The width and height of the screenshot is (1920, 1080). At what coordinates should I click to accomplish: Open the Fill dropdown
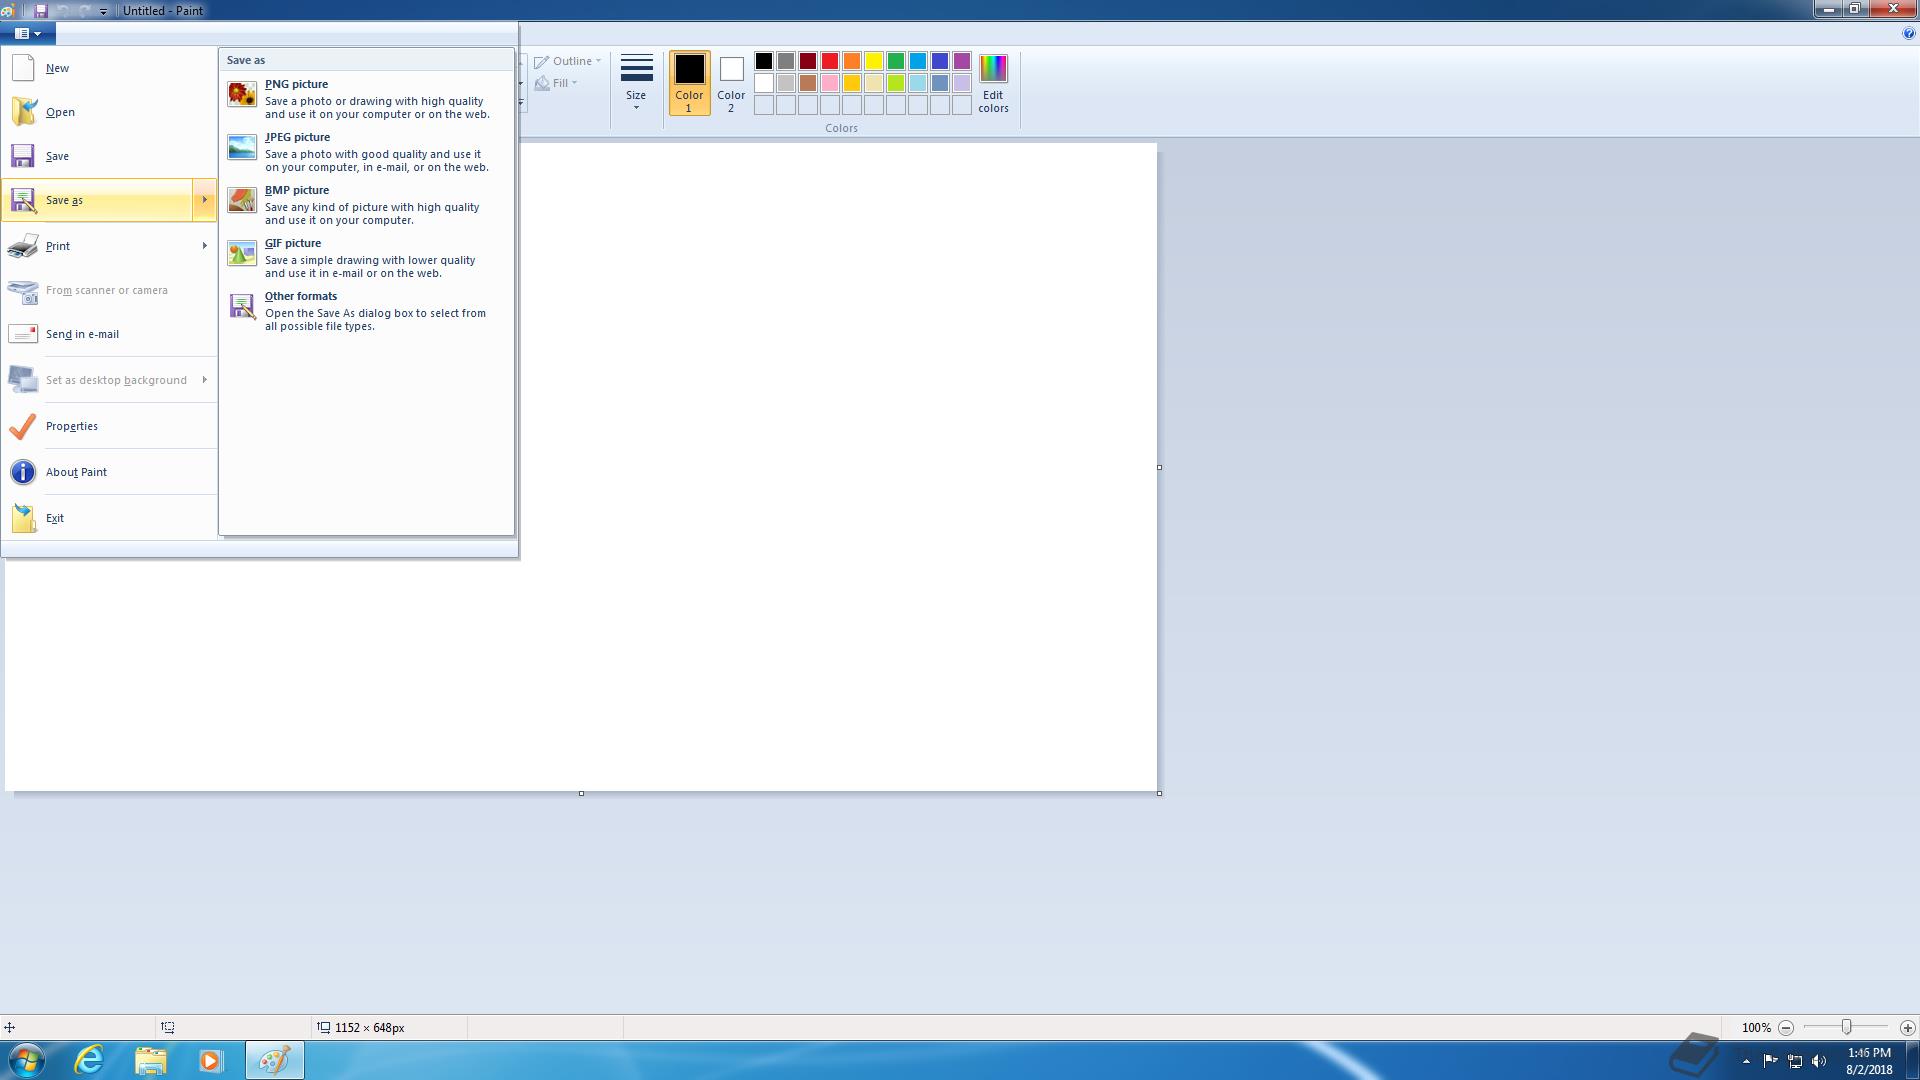[556, 83]
